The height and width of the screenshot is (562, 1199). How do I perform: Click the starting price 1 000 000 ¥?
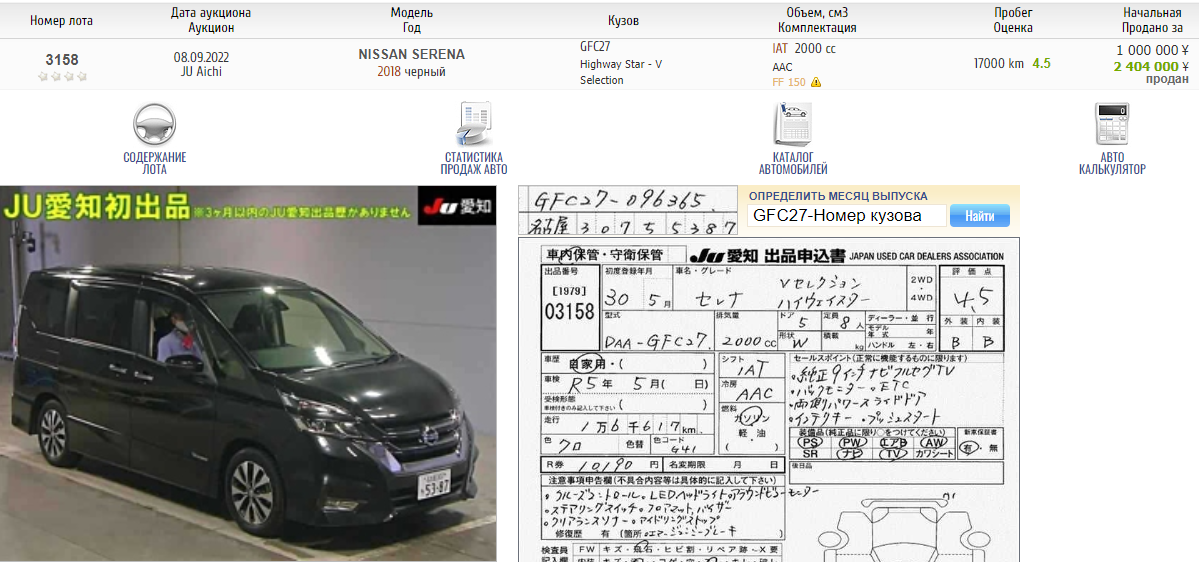pos(1152,51)
